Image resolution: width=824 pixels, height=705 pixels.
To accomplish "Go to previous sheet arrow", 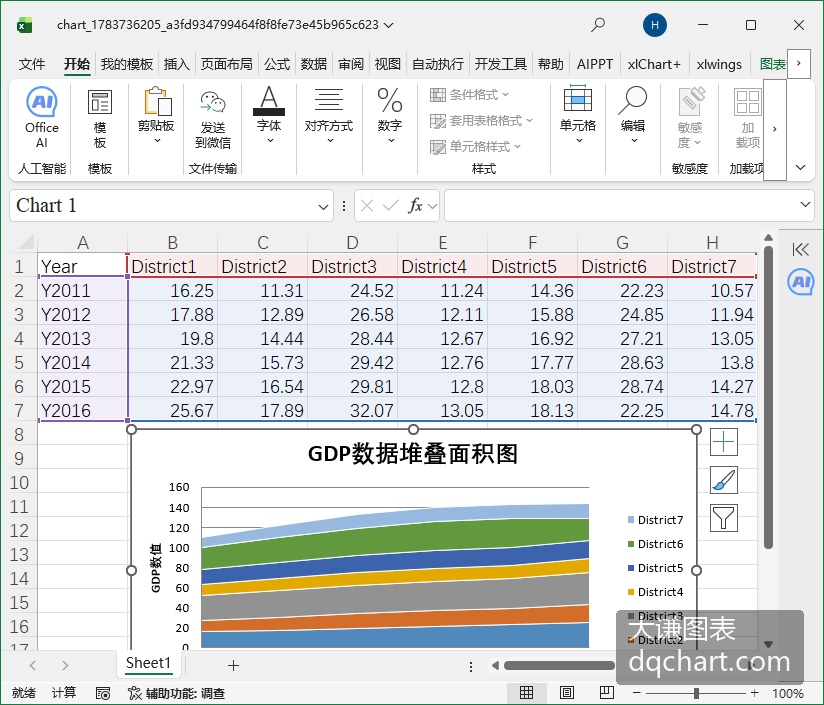I will (33, 666).
